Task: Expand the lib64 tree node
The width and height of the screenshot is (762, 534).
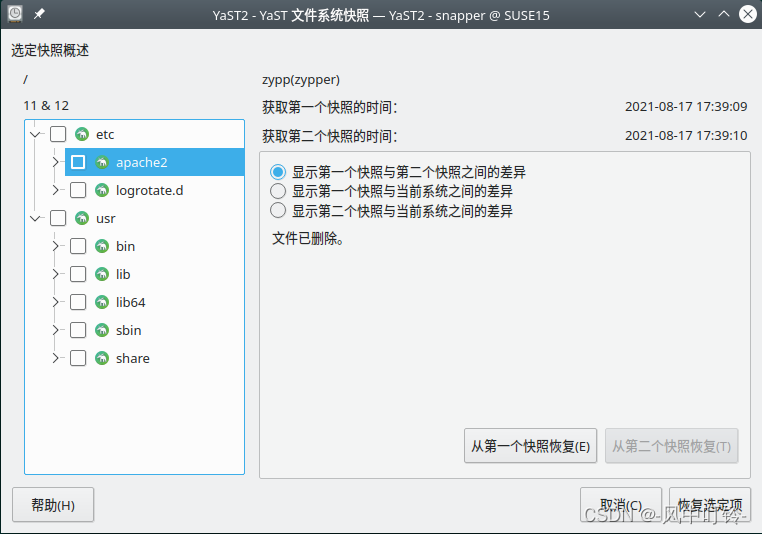Action: tap(55, 302)
